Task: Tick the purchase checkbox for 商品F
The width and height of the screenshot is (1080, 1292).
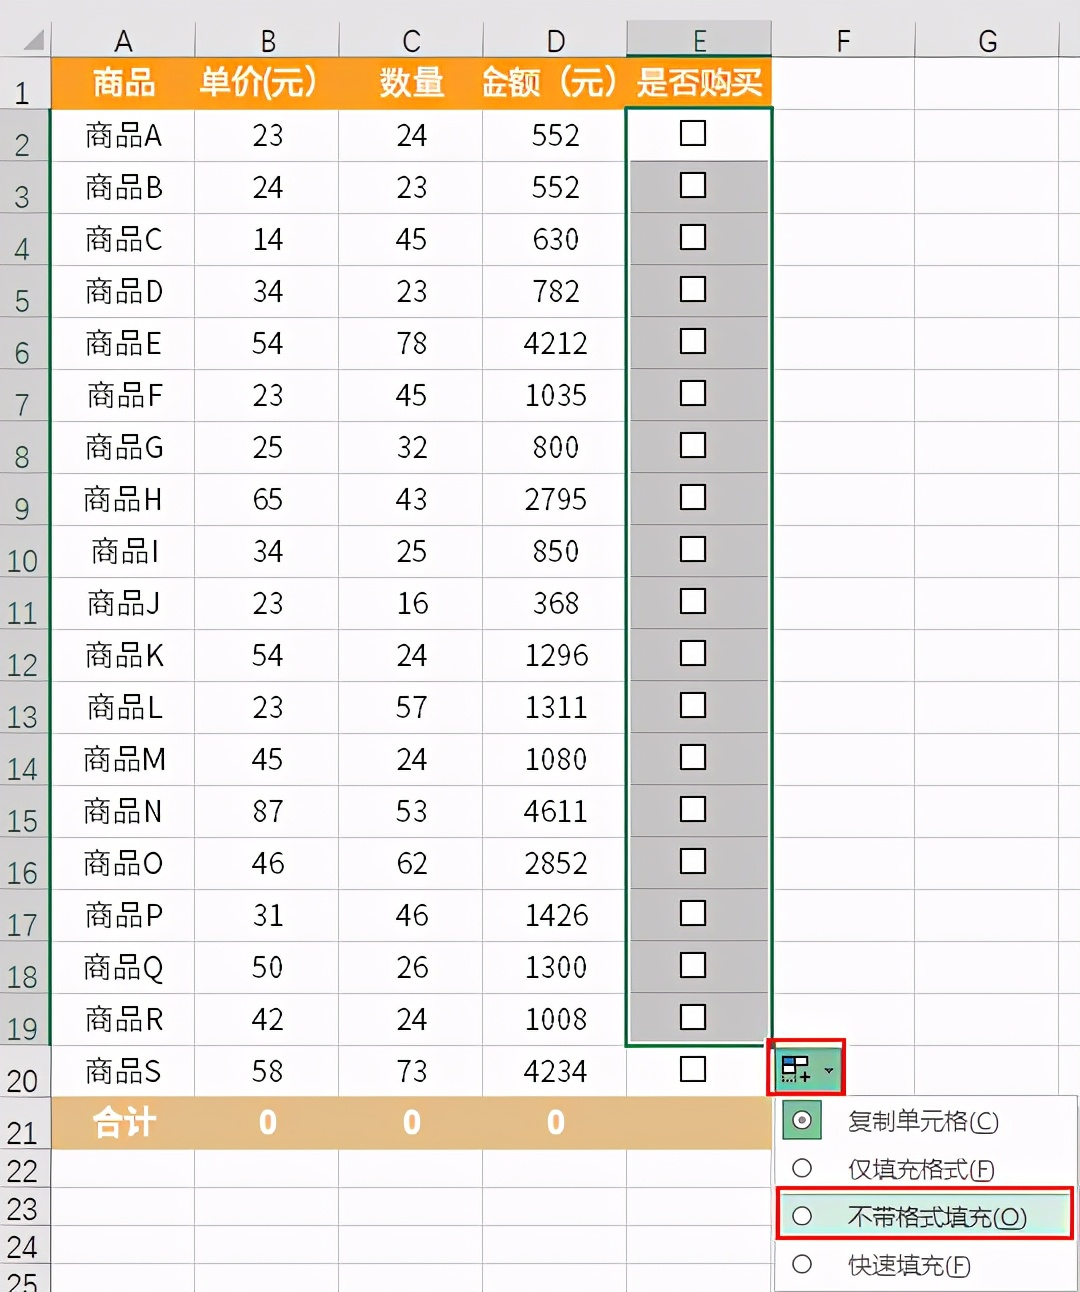Action: click(693, 393)
